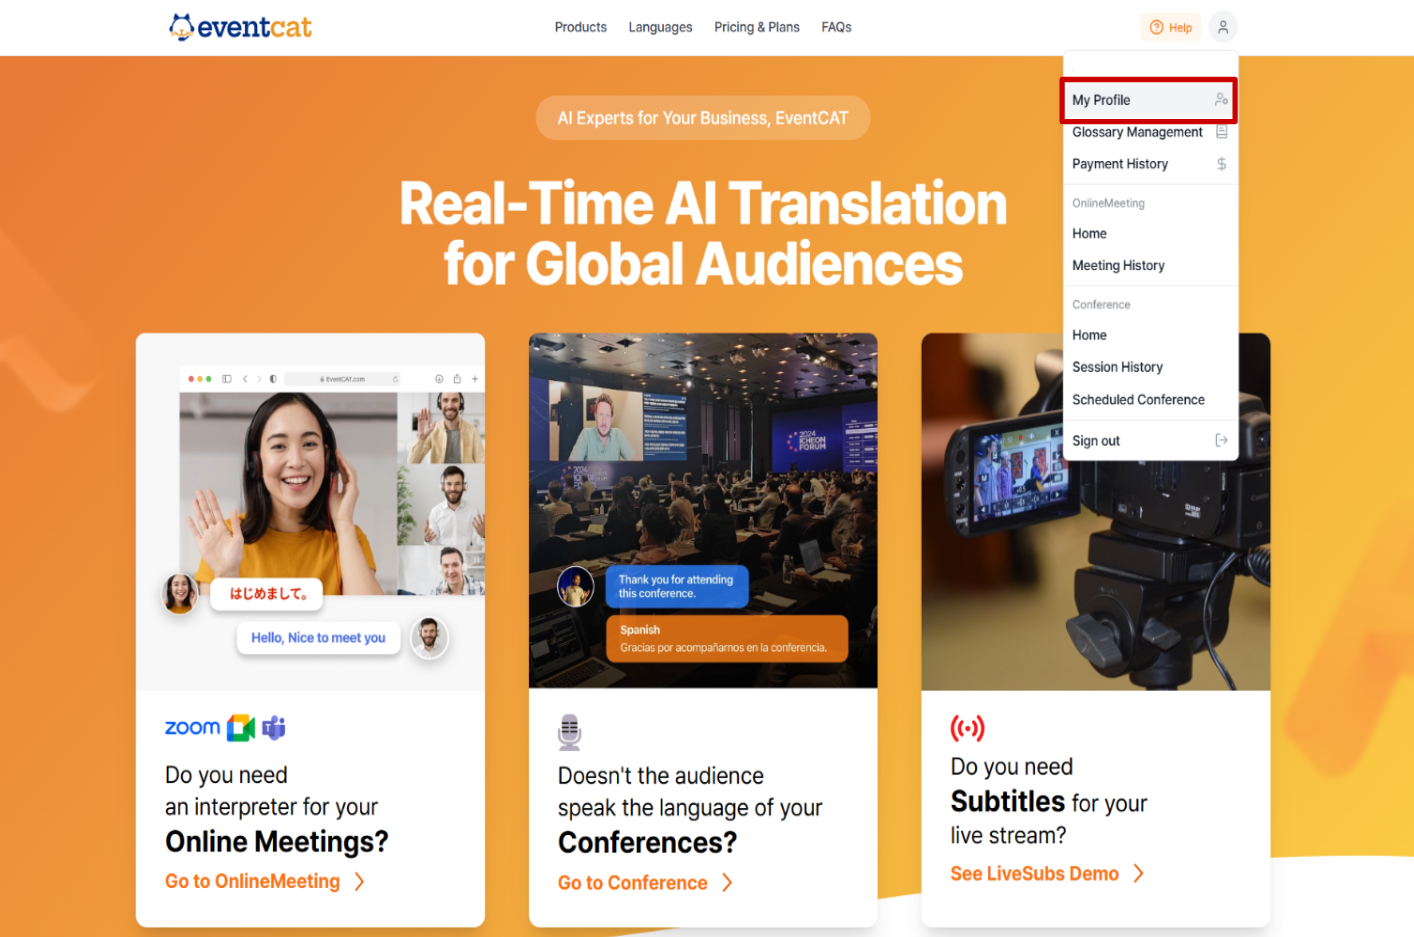Click the 'Subtitles for your' heading
The width and height of the screenshot is (1414, 937).
(x=1049, y=802)
